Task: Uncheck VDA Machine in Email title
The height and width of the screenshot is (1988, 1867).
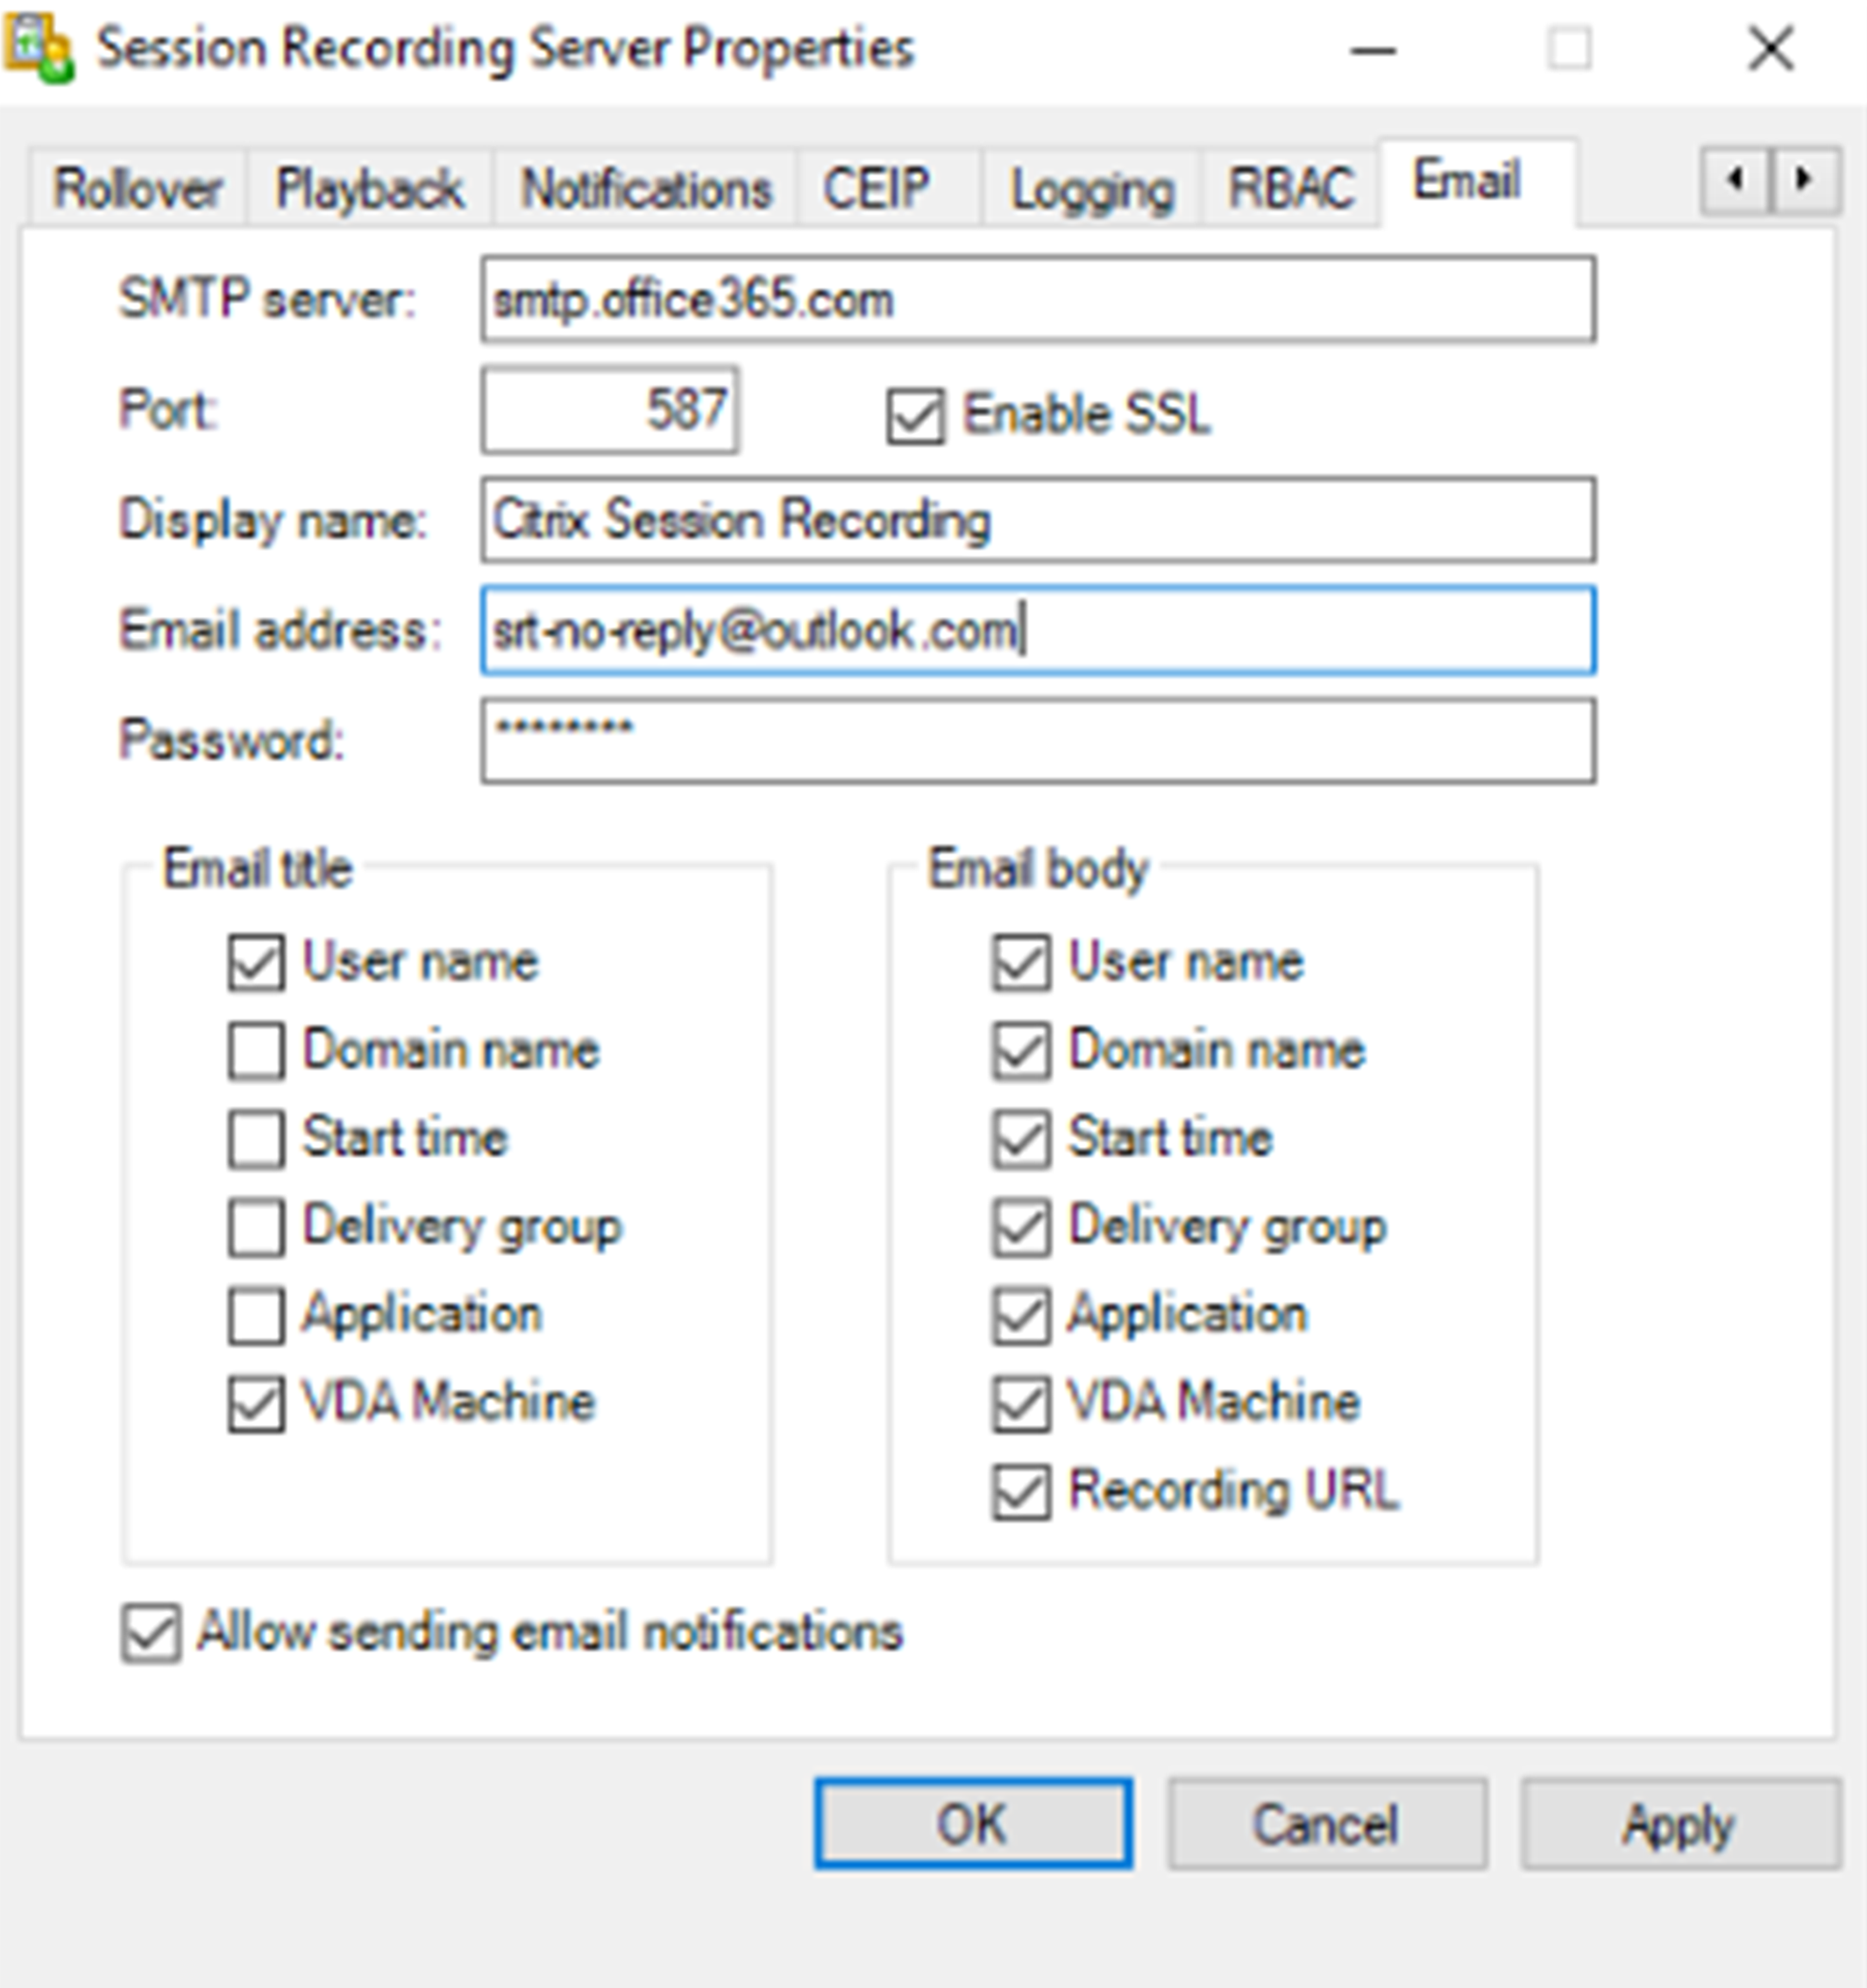Action: [x=256, y=1404]
